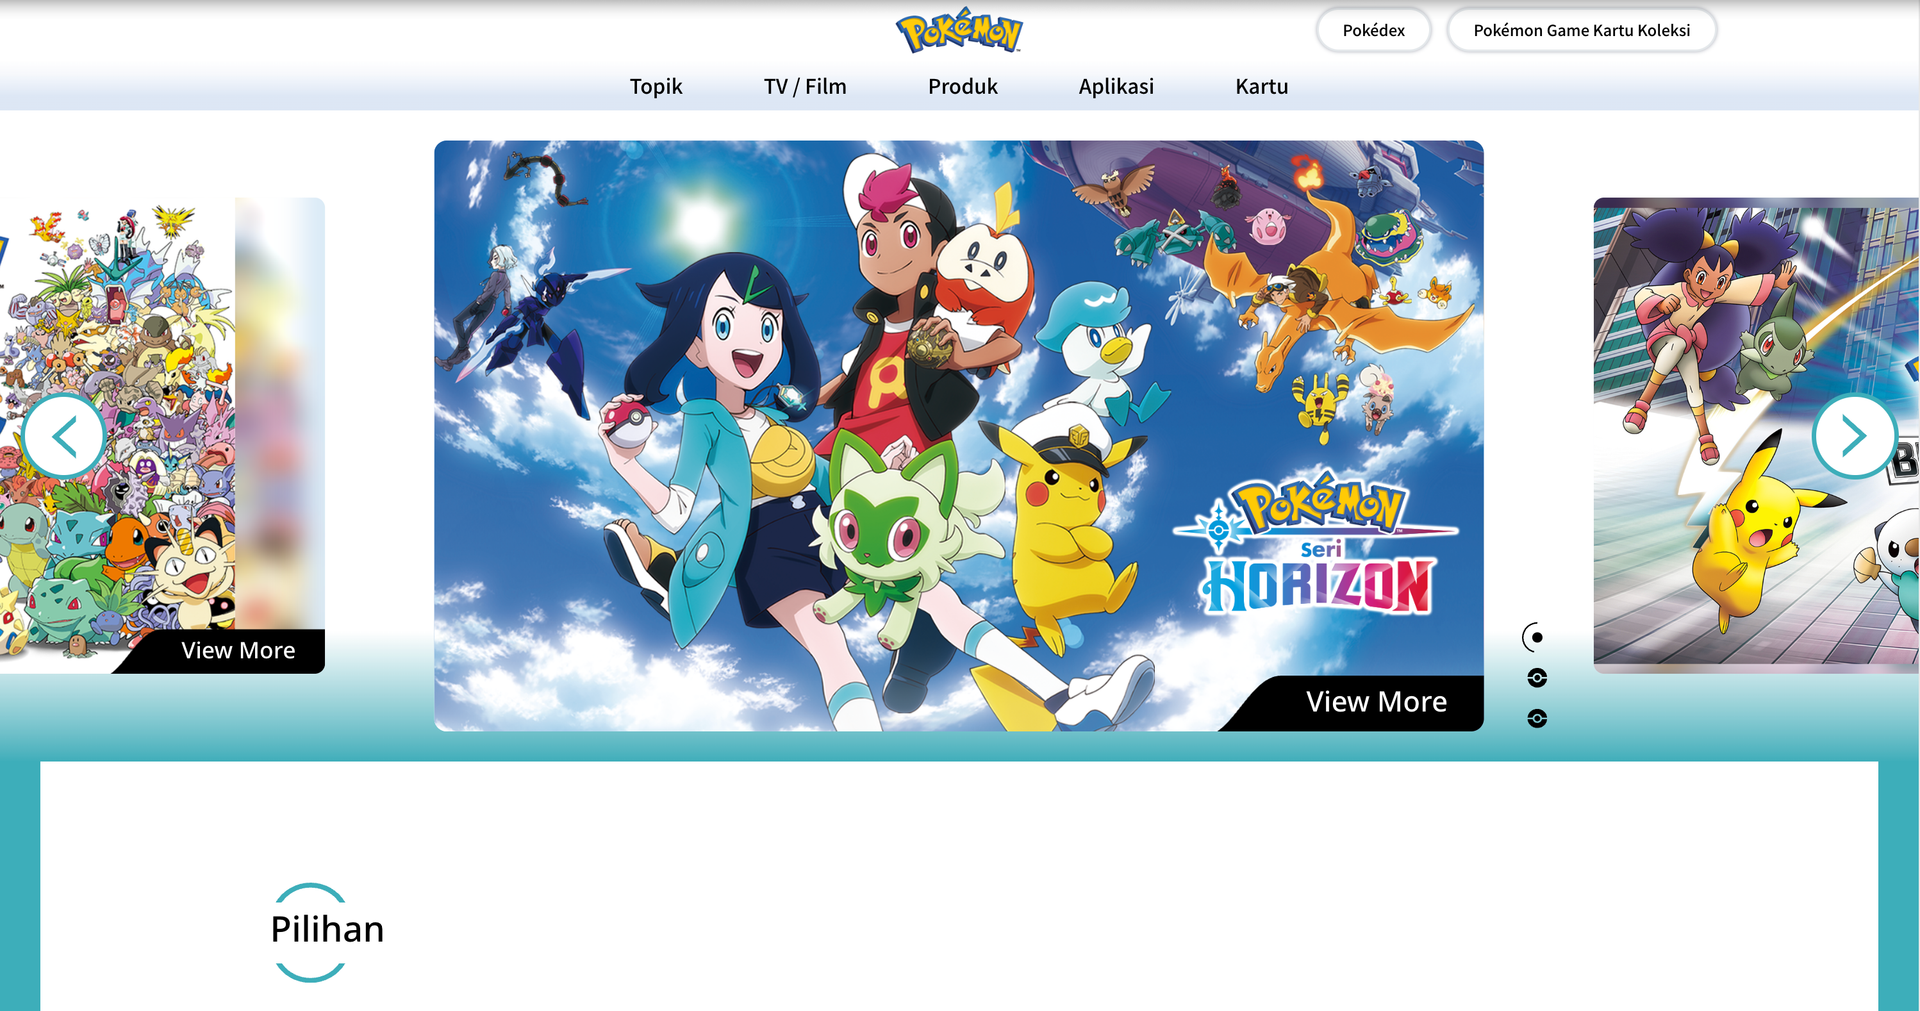Expand the Produk menu
Screen dimensions: 1920x1011
pyautogui.click(x=962, y=87)
